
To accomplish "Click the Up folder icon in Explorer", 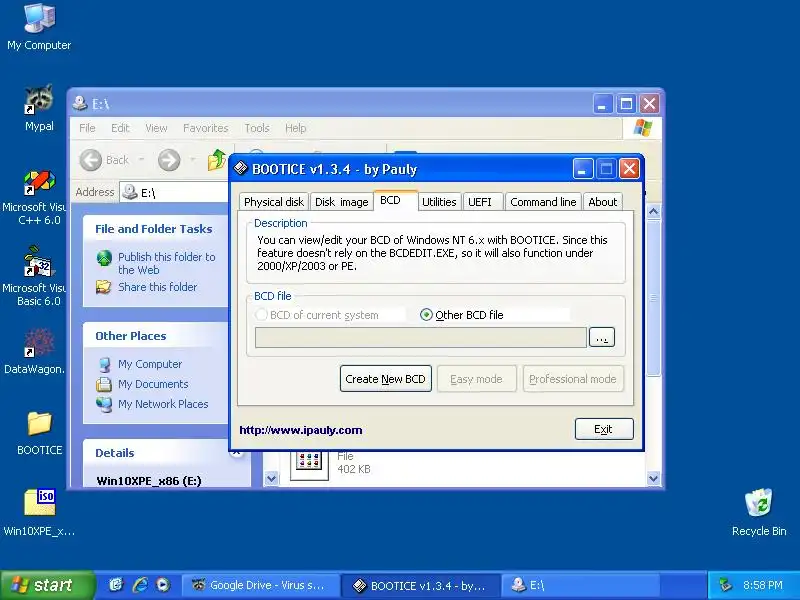I will [217, 160].
